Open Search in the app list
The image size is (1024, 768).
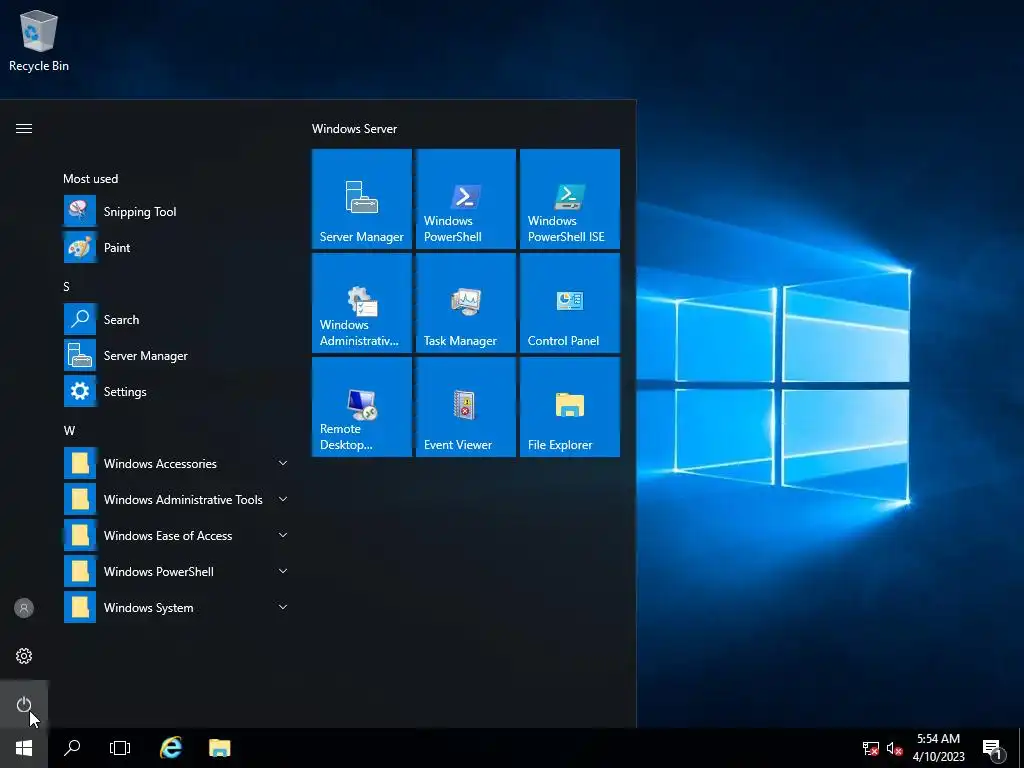(x=178, y=319)
